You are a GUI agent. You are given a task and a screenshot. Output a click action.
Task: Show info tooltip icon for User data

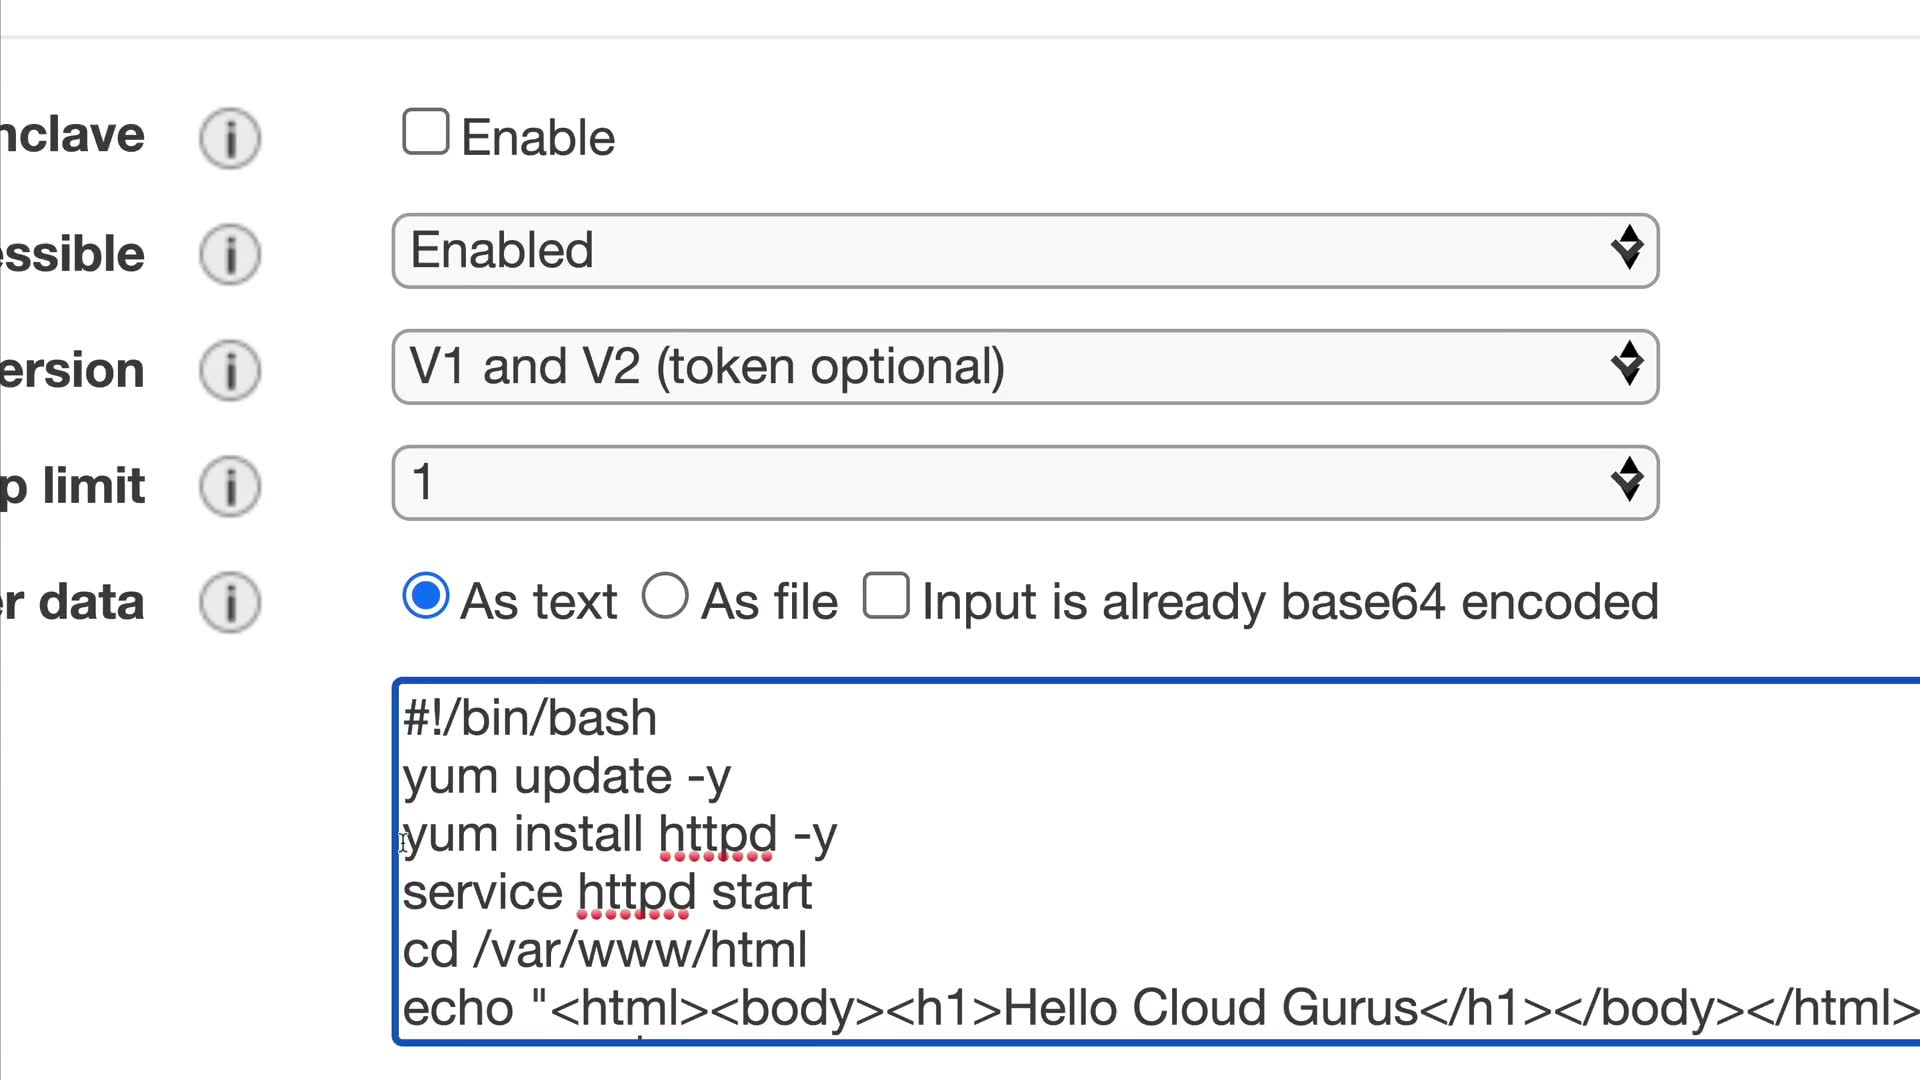[230, 602]
